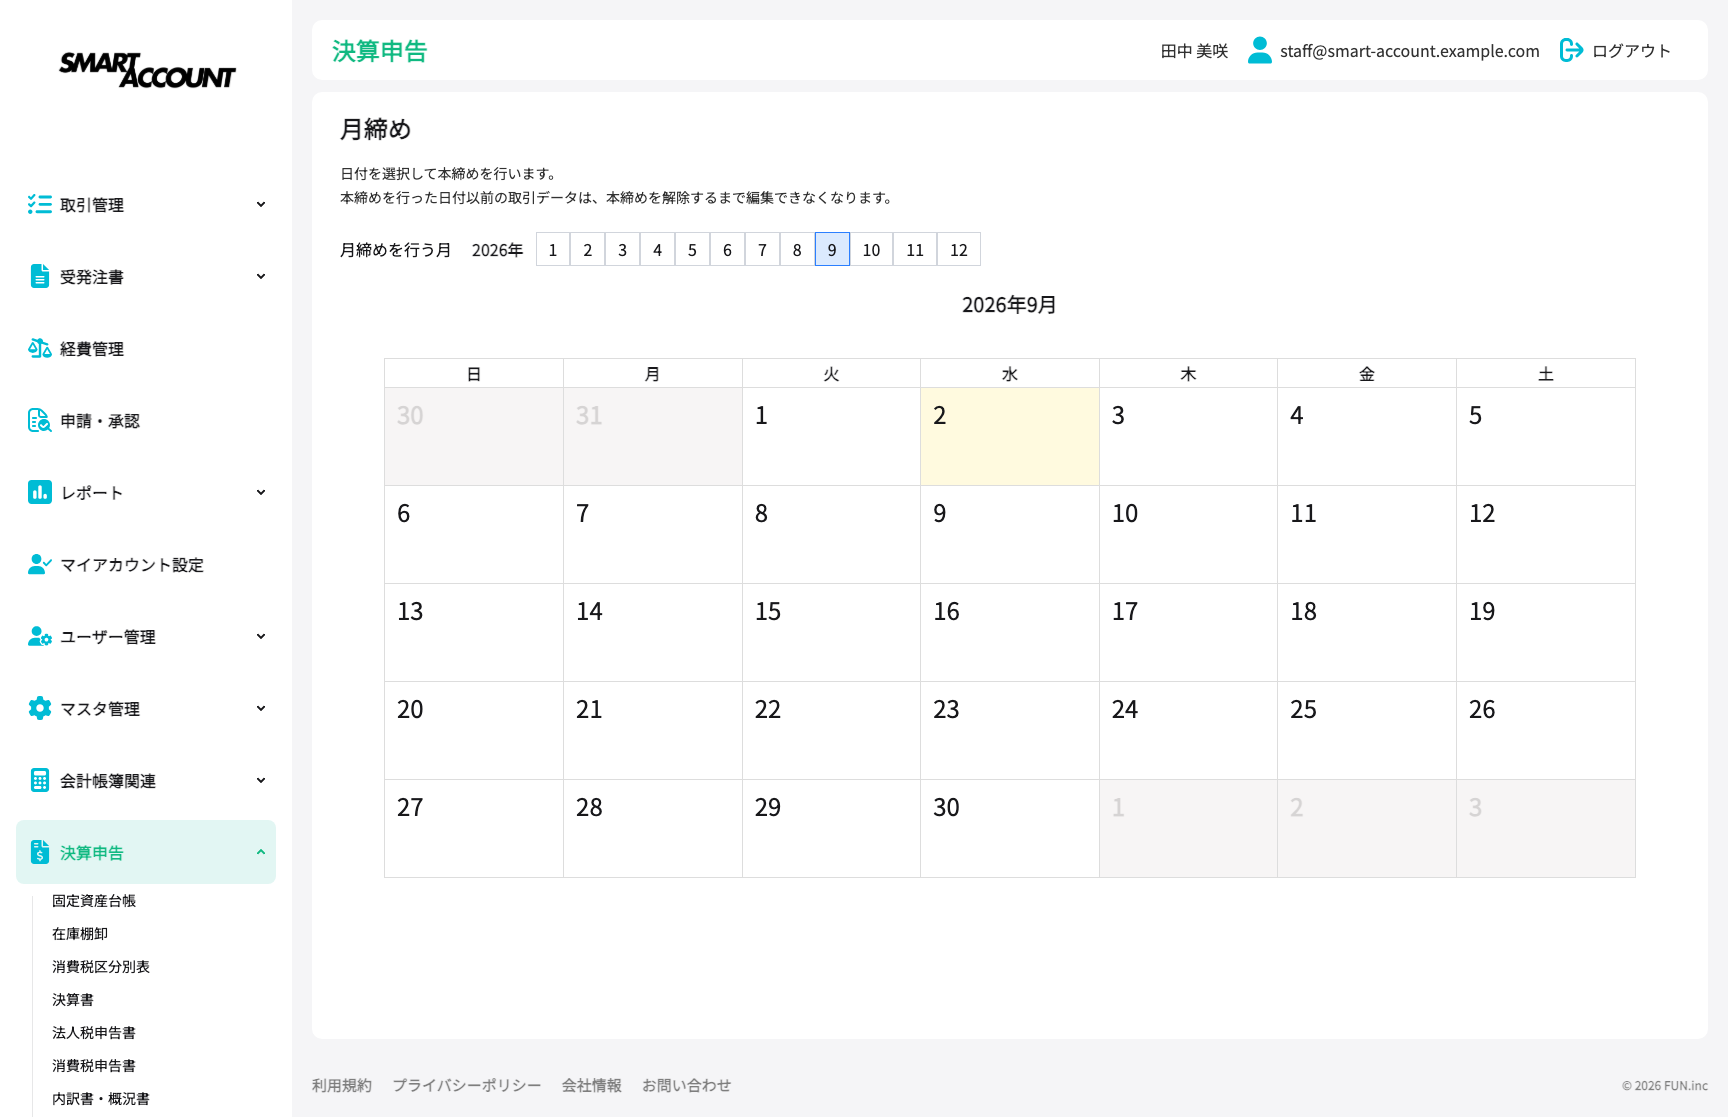Image resolution: width=1728 pixels, height=1117 pixels.
Task: Select month 10 in month selector
Action: tap(872, 250)
